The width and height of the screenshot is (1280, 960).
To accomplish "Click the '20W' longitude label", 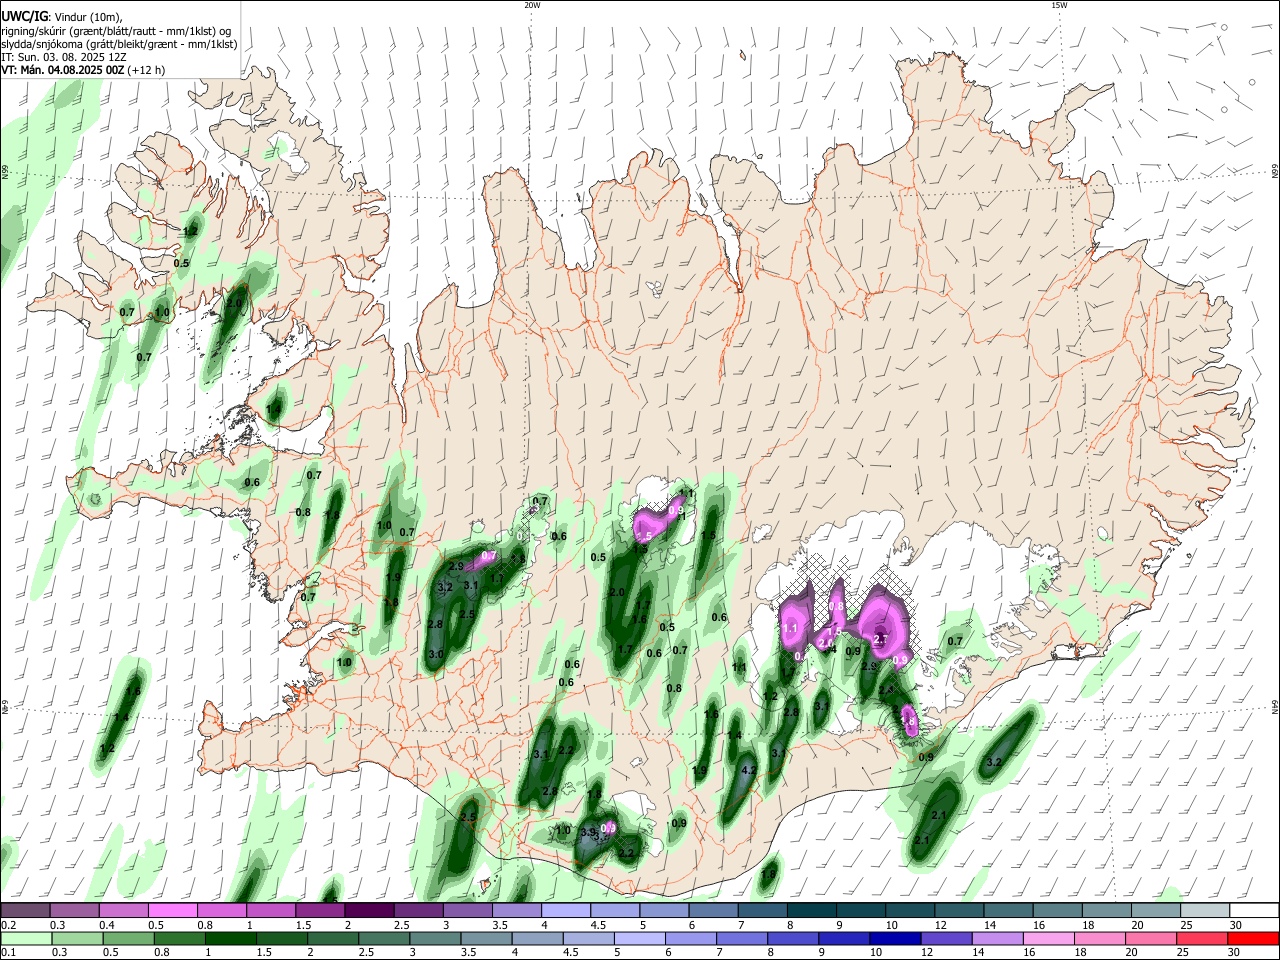I will tap(532, 5).
